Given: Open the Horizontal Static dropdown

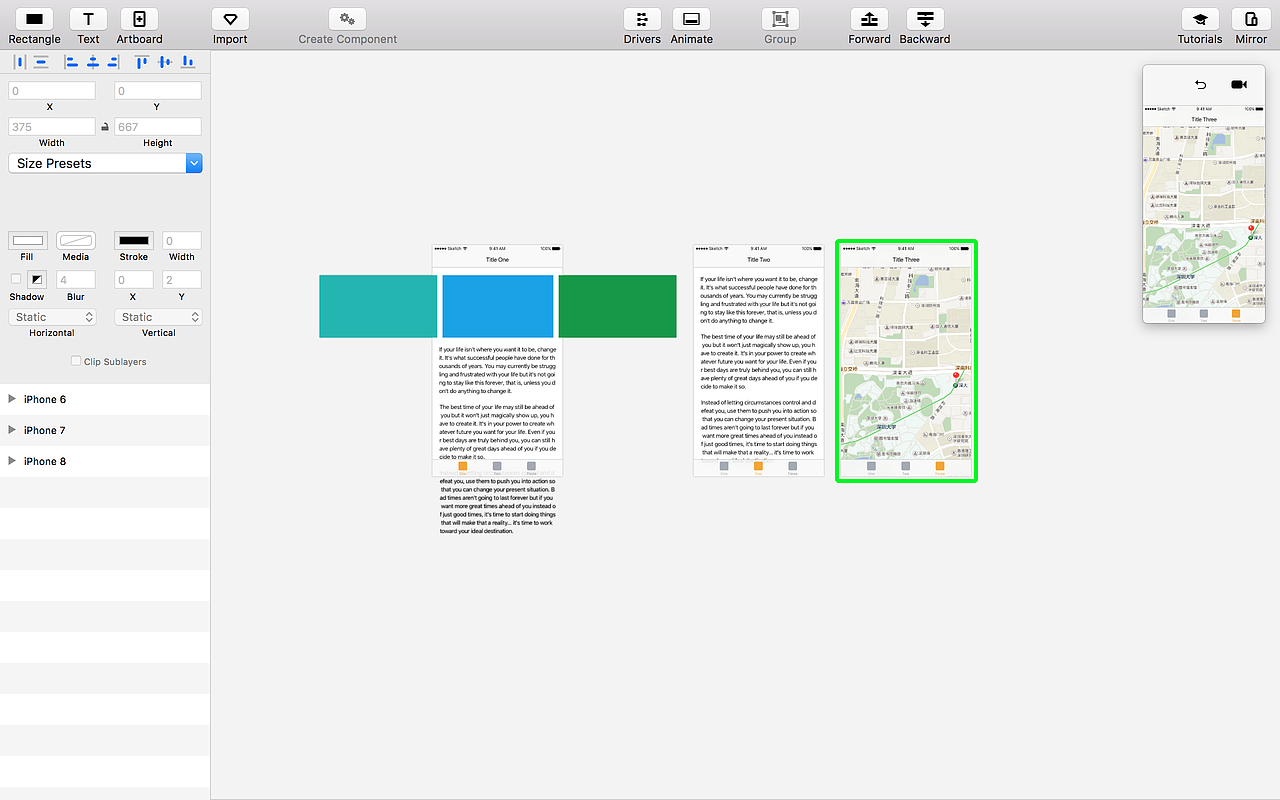Looking at the screenshot, I should point(52,317).
